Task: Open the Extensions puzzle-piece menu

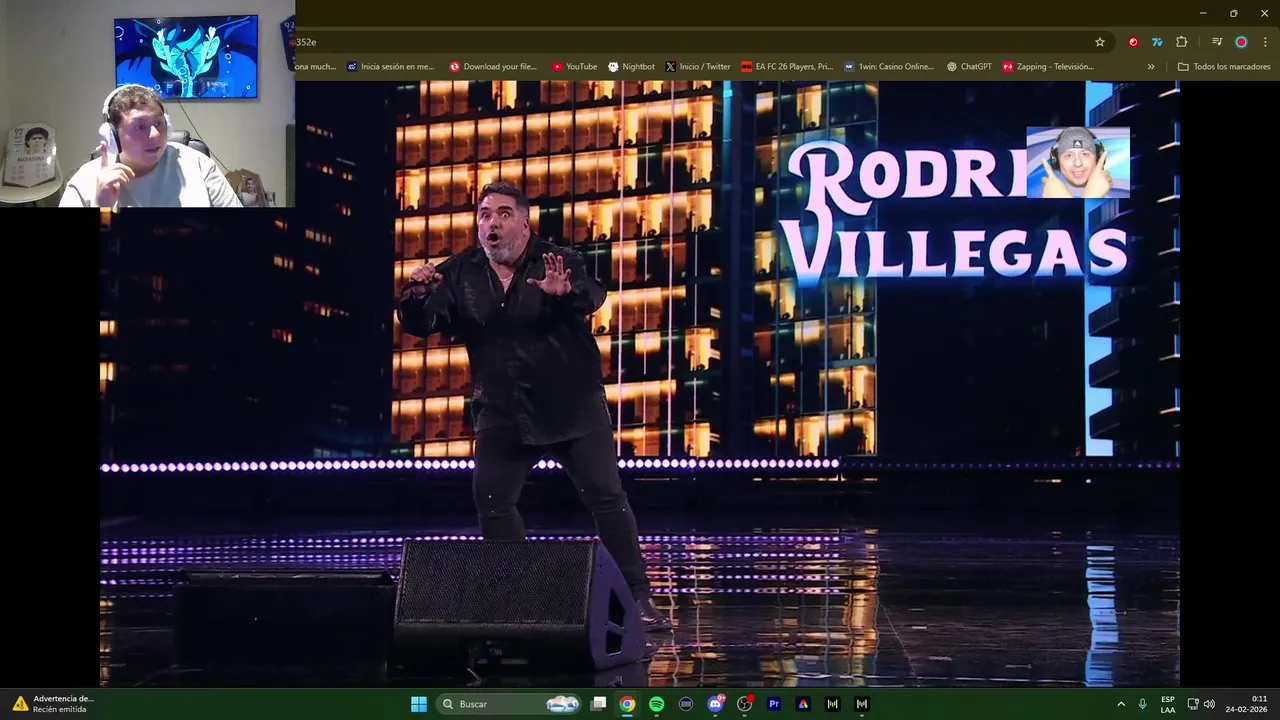Action: [x=1182, y=42]
